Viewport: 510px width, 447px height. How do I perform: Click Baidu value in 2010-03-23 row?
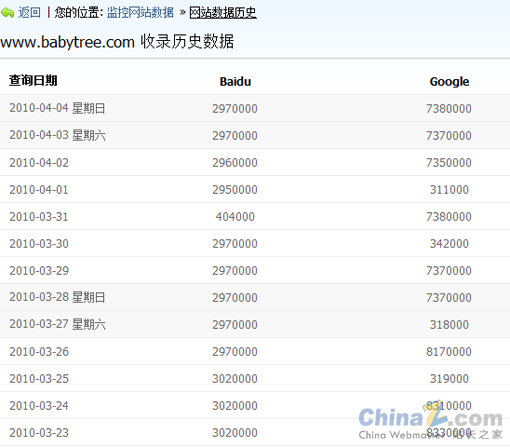235,433
